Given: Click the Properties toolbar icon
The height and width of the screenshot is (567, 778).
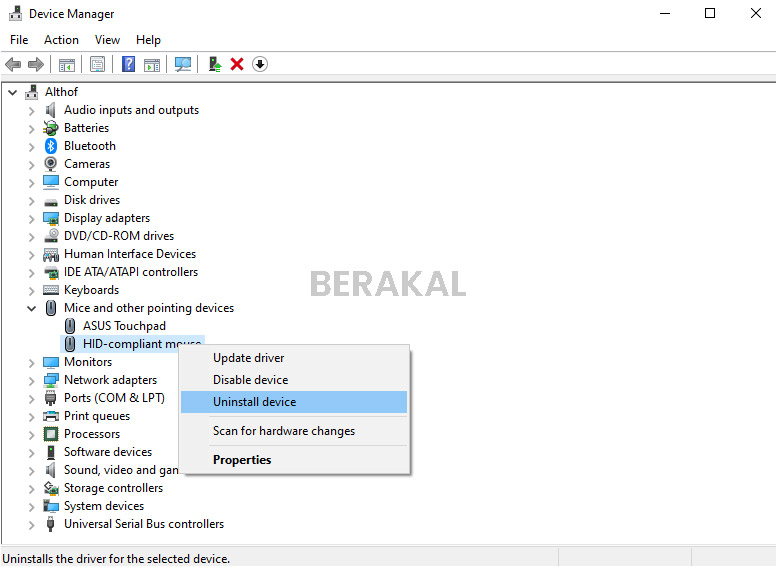Looking at the screenshot, I should click(97, 64).
